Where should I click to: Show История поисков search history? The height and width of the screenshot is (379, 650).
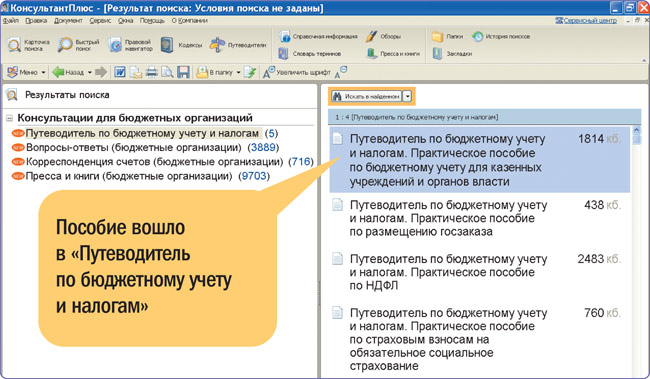click(x=501, y=36)
